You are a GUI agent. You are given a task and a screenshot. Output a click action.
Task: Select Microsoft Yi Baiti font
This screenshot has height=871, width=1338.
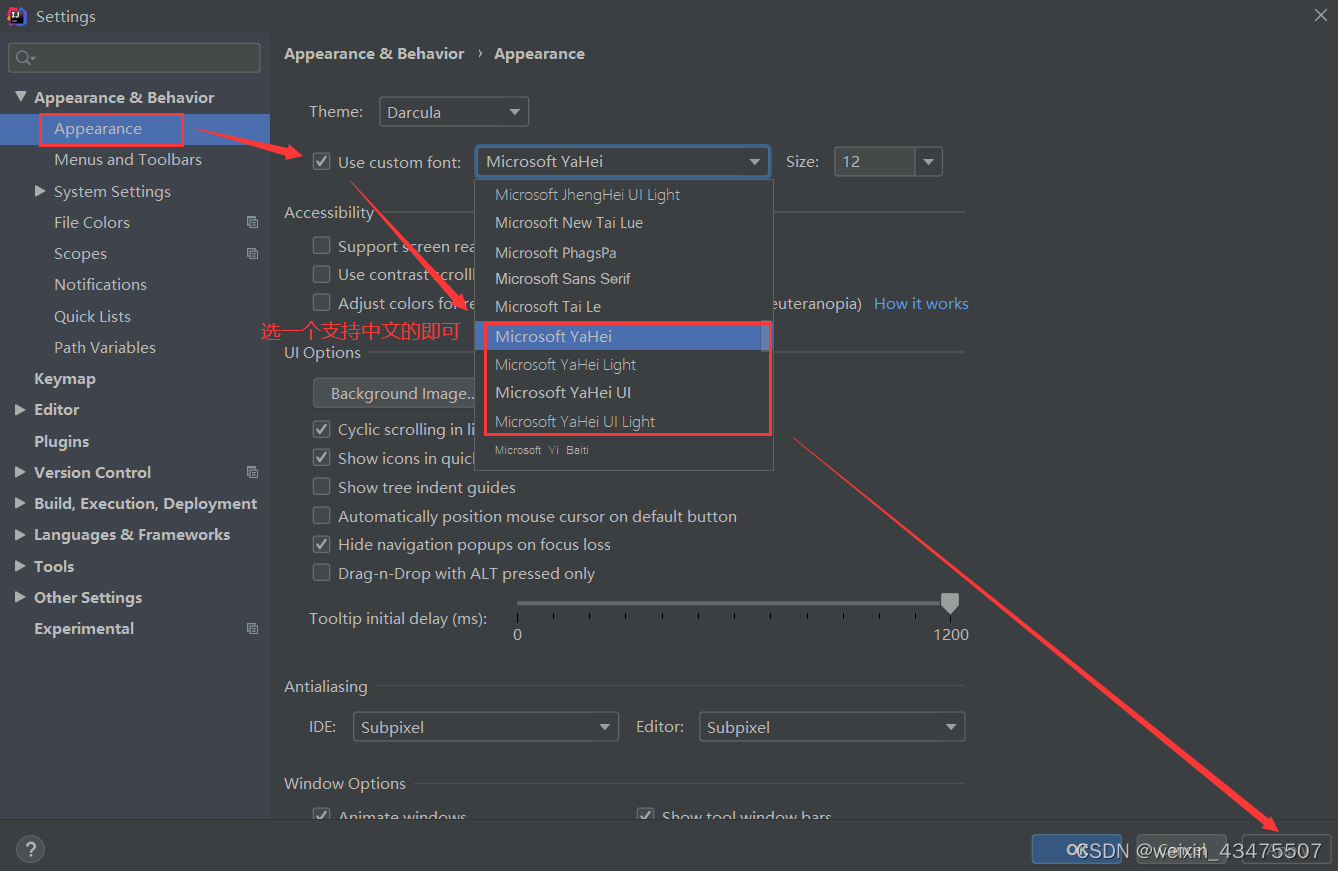click(x=618, y=450)
